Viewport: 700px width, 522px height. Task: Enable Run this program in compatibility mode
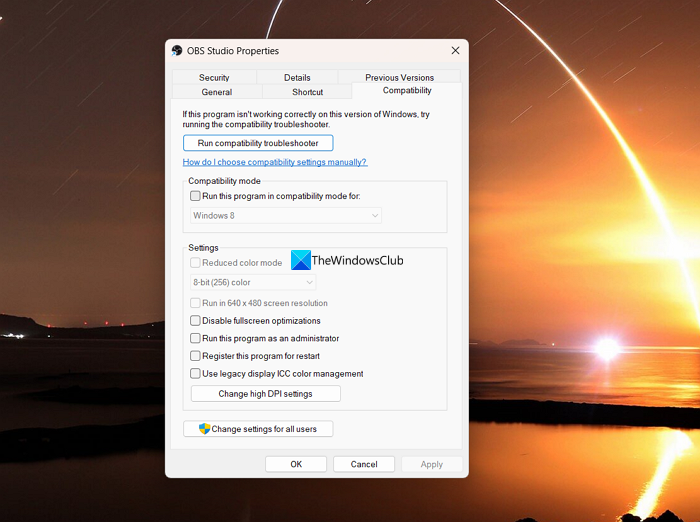pos(195,196)
